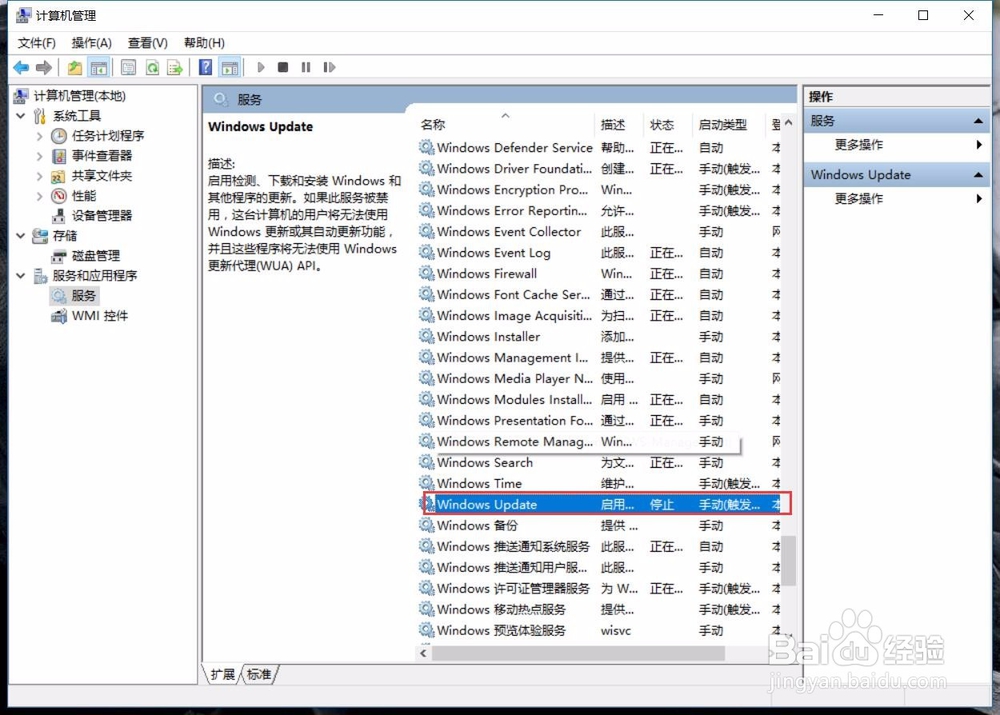Open the Help question mark icon
Image resolution: width=1000 pixels, height=715 pixels.
205,67
